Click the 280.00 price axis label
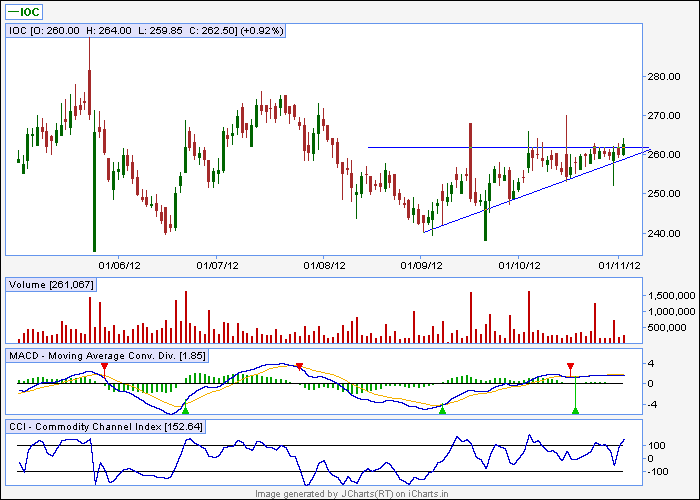The image size is (700, 500). tap(664, 77)
